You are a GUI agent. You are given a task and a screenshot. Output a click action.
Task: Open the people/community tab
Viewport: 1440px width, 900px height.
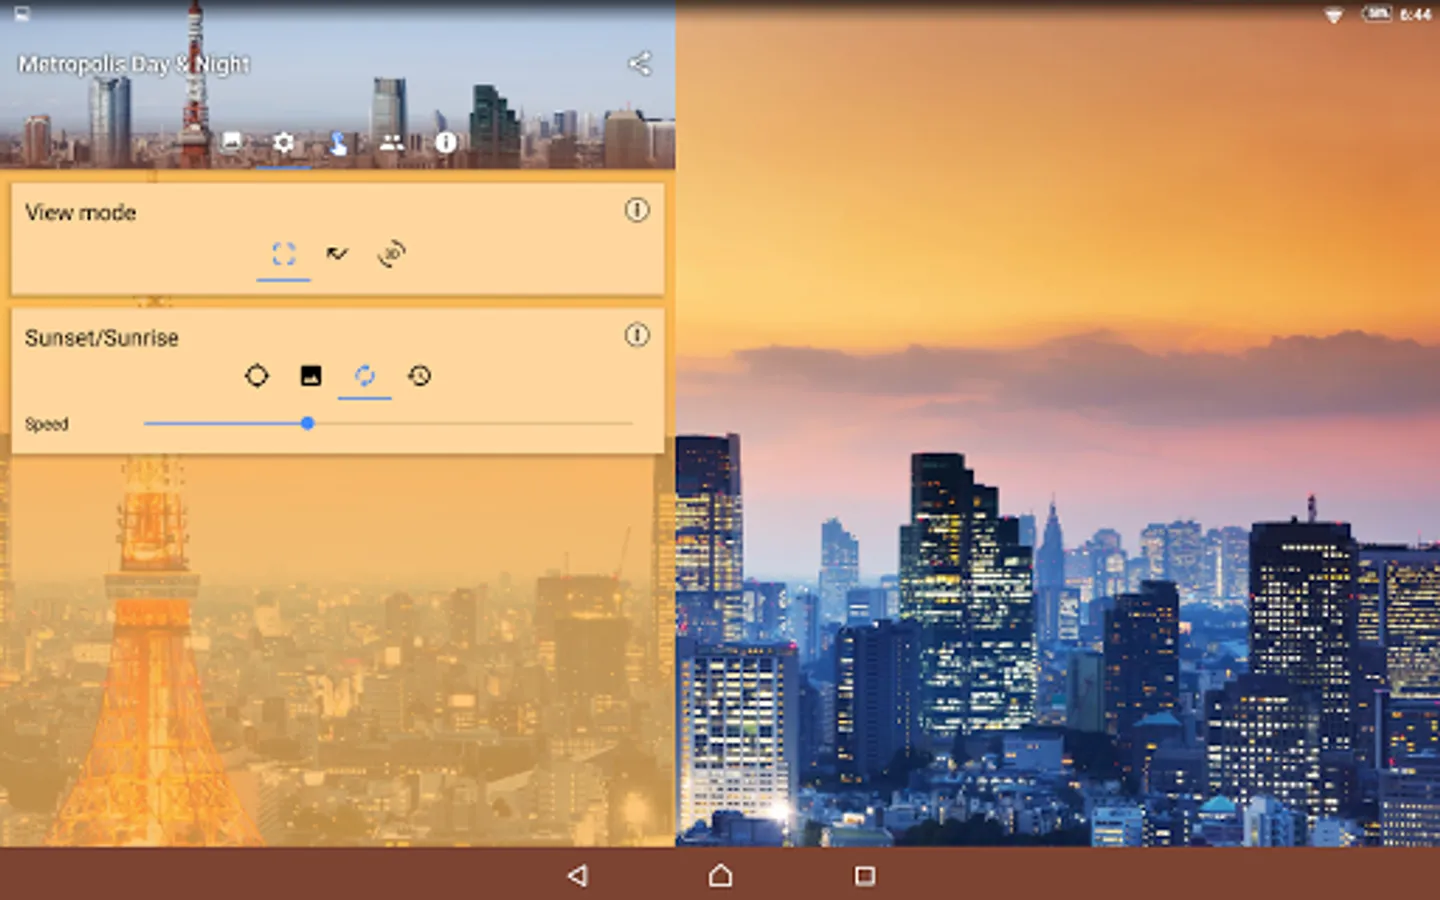(392, 142)
